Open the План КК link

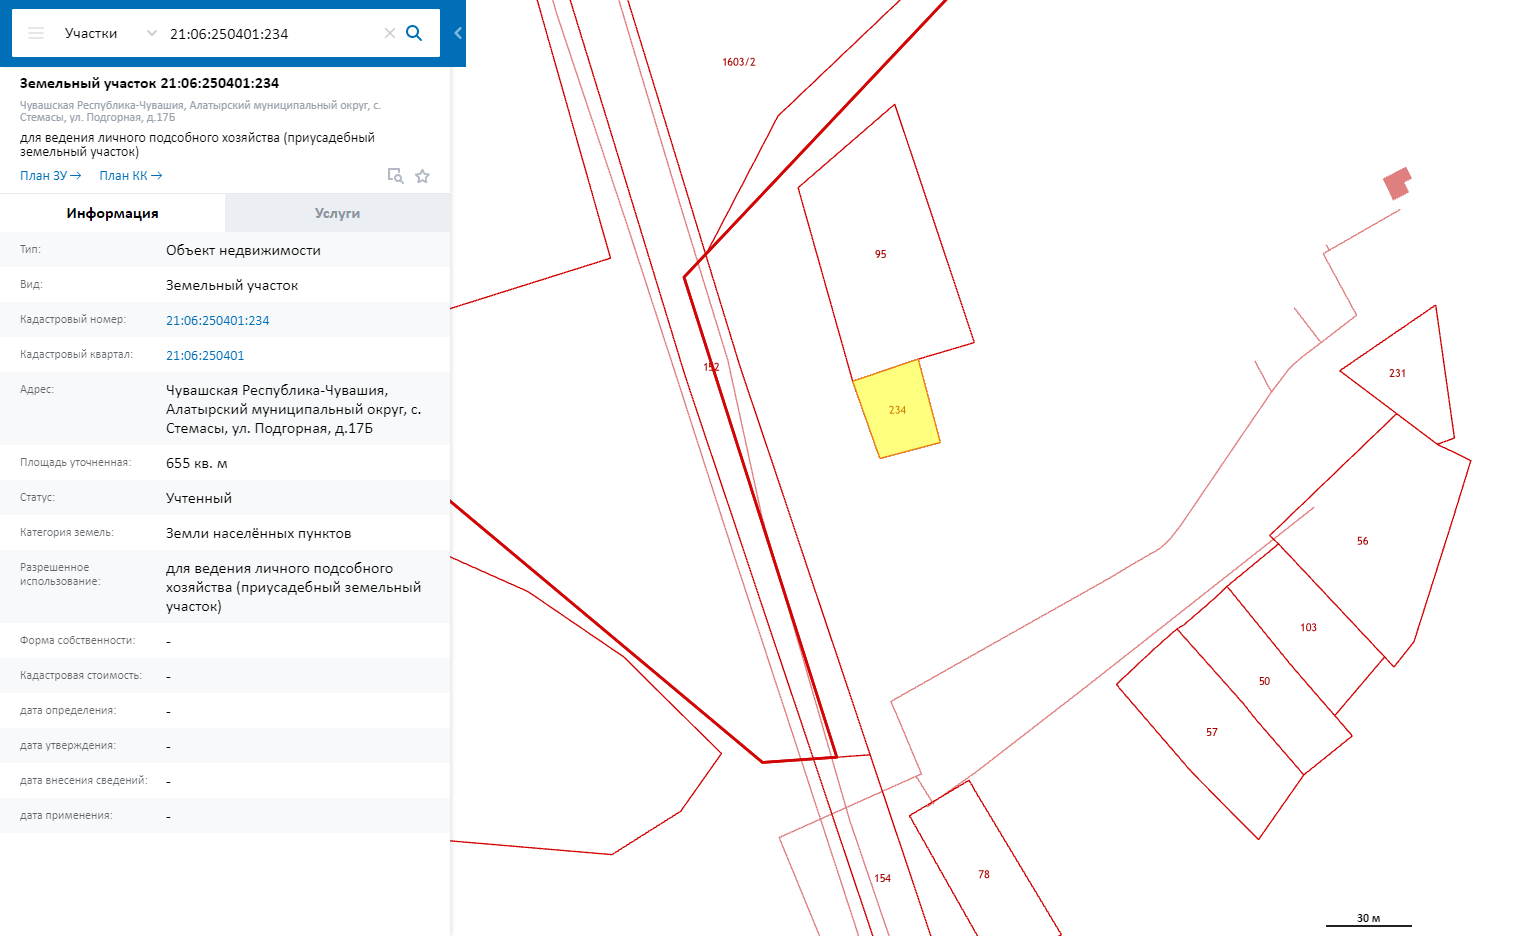coord(130,176)
